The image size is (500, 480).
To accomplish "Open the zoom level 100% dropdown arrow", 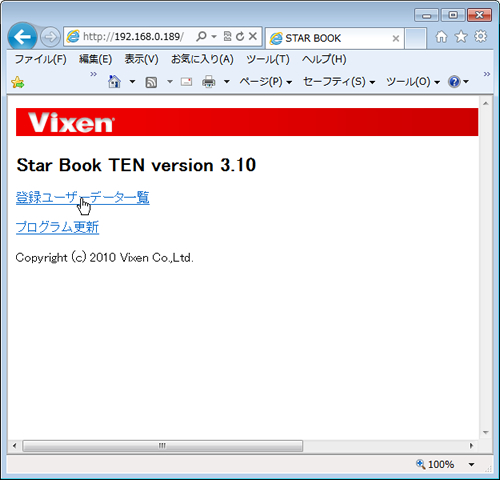I will tap(471, 464).
